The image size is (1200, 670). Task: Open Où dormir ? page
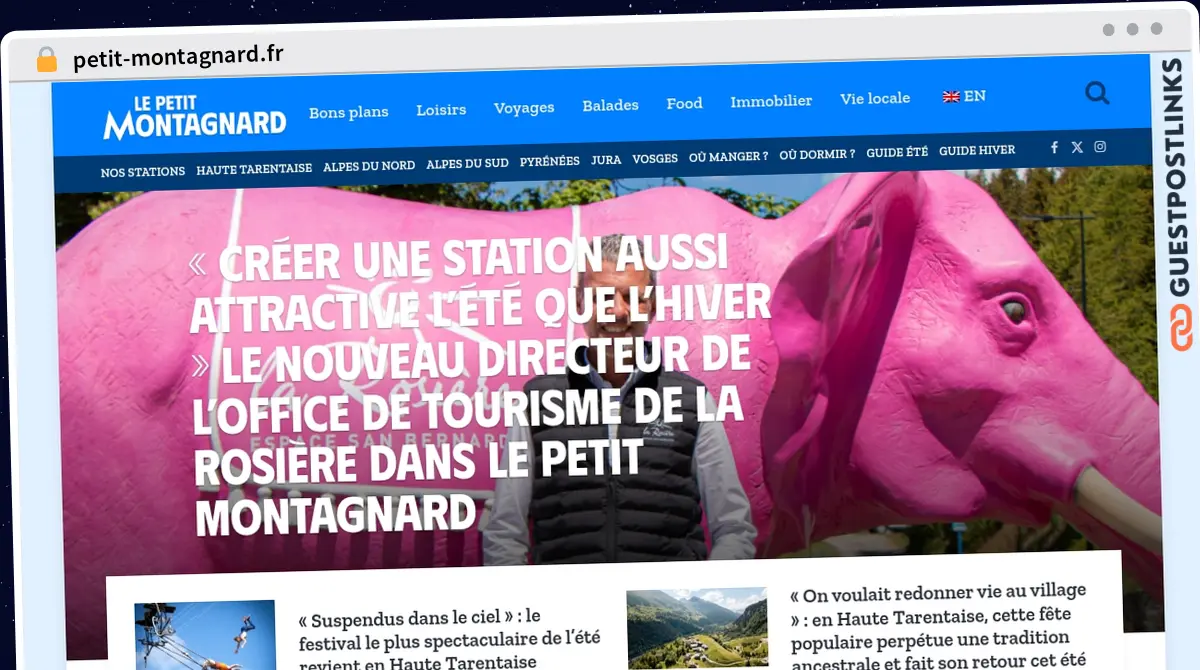pos(817,154)
